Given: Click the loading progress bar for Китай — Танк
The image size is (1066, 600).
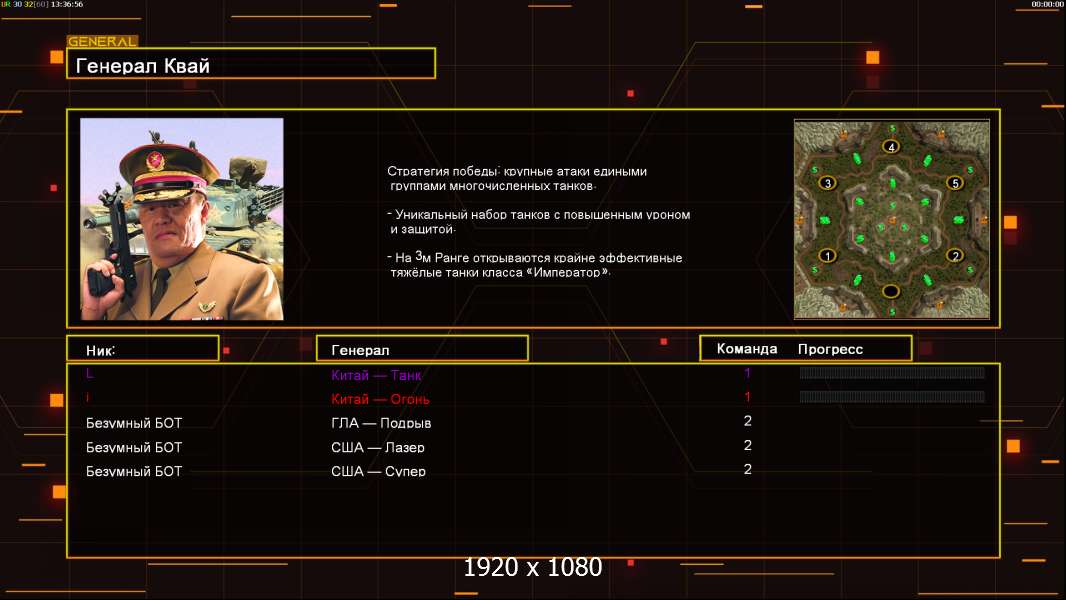Looking at the screenshot, I should 892,372.
